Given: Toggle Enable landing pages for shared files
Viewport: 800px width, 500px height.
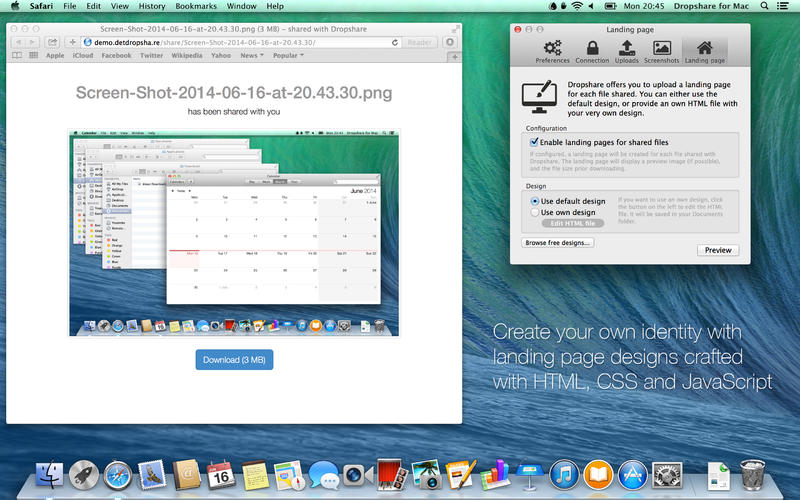Looking at the screenshot, I should (534, 142).
